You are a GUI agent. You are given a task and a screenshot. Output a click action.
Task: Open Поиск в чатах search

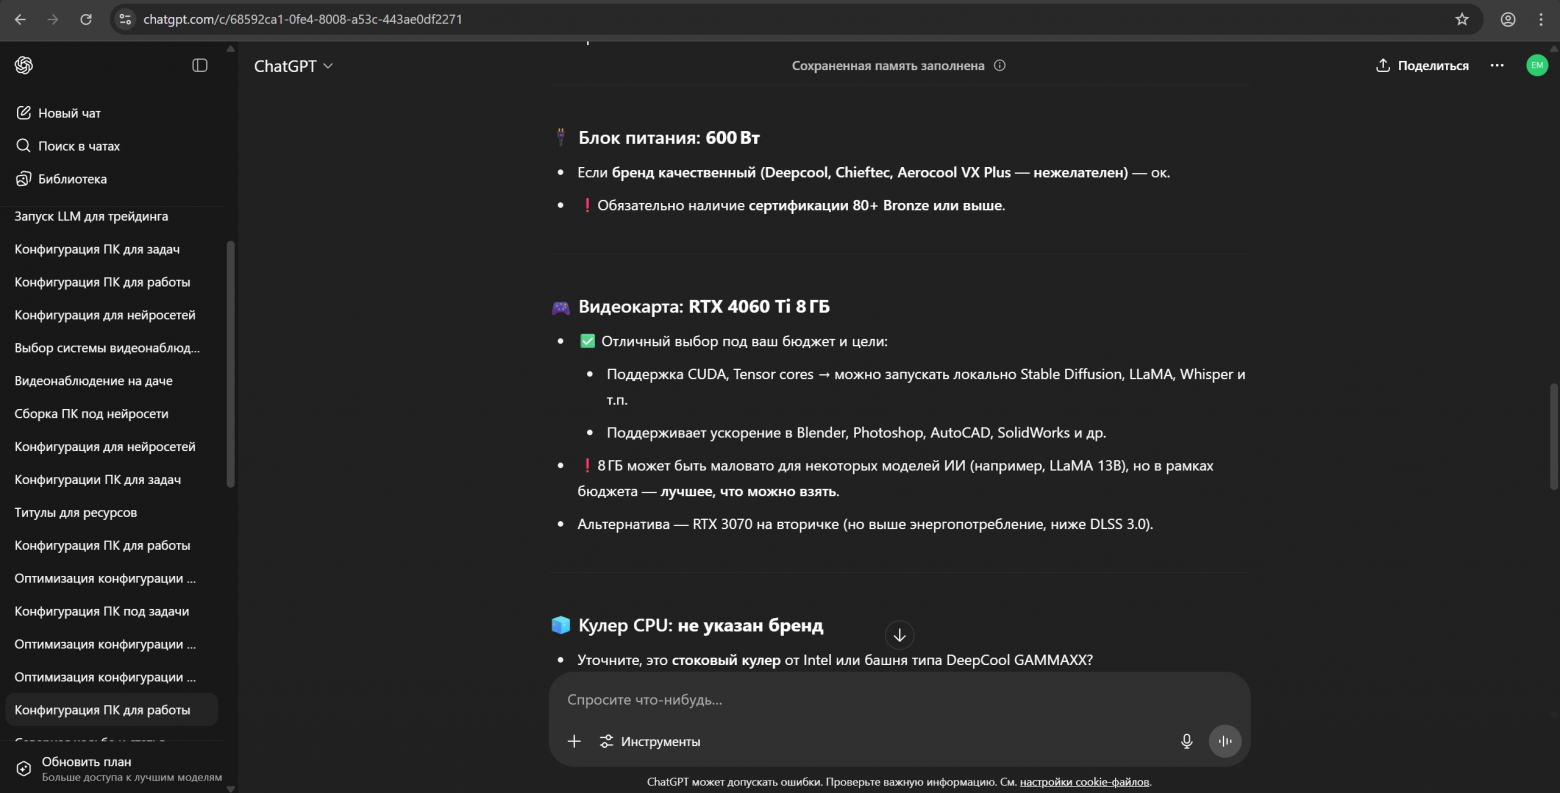[78, 146]
